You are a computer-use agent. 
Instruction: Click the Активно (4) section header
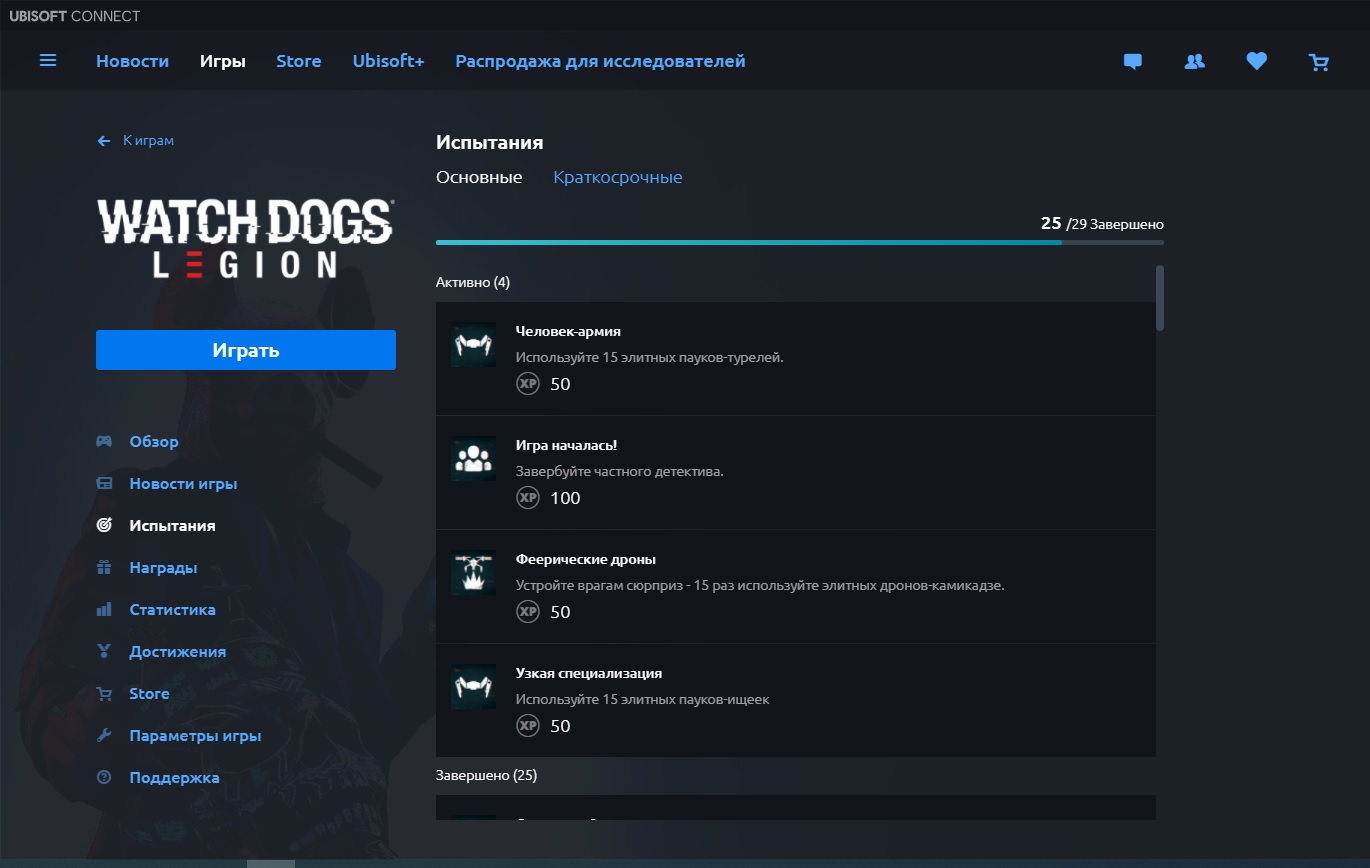pyautogui.click(x=473, y=283)
